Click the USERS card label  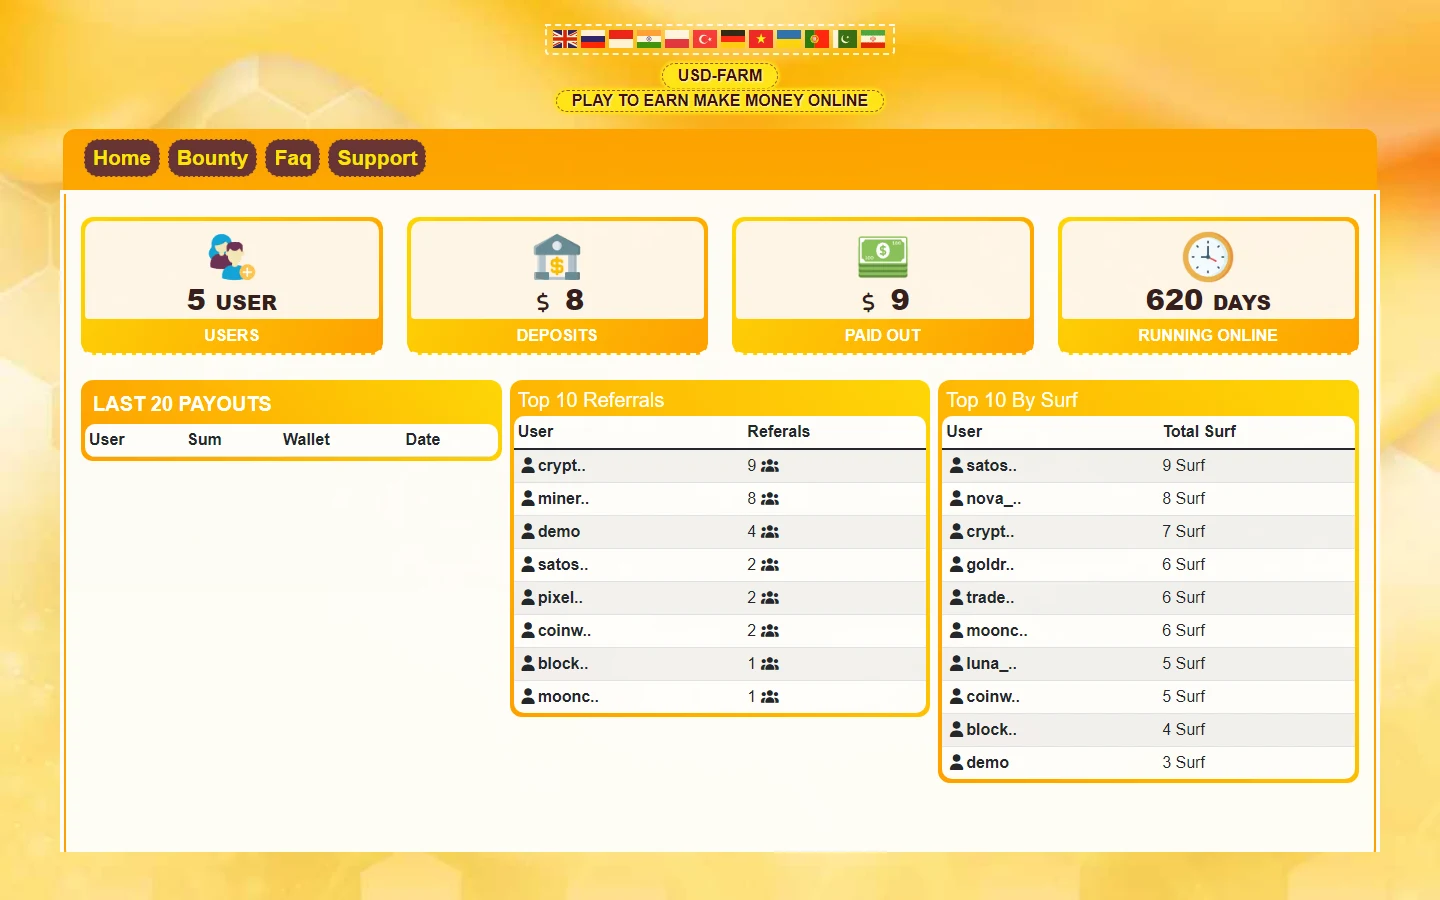pyautogui.click(x=232, y=335)
